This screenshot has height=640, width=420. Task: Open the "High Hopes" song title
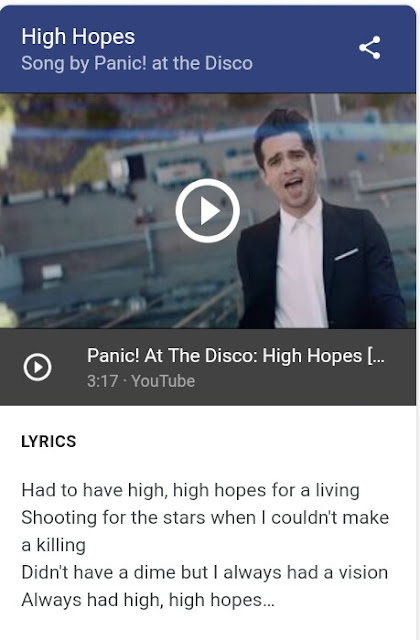78,37
